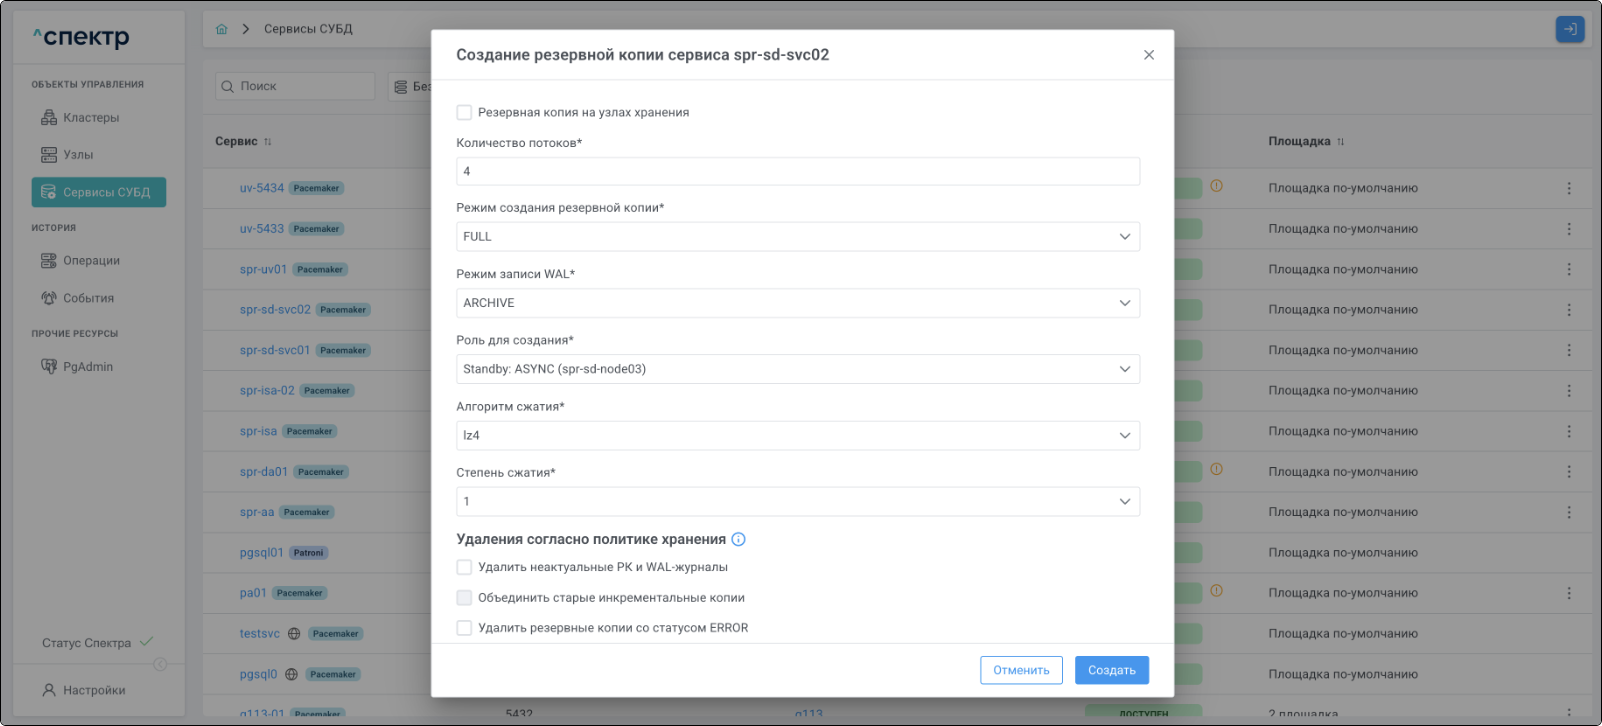Click the logout icon in top right
This screenshot has height=726, width=1602.
(1569, 29)
